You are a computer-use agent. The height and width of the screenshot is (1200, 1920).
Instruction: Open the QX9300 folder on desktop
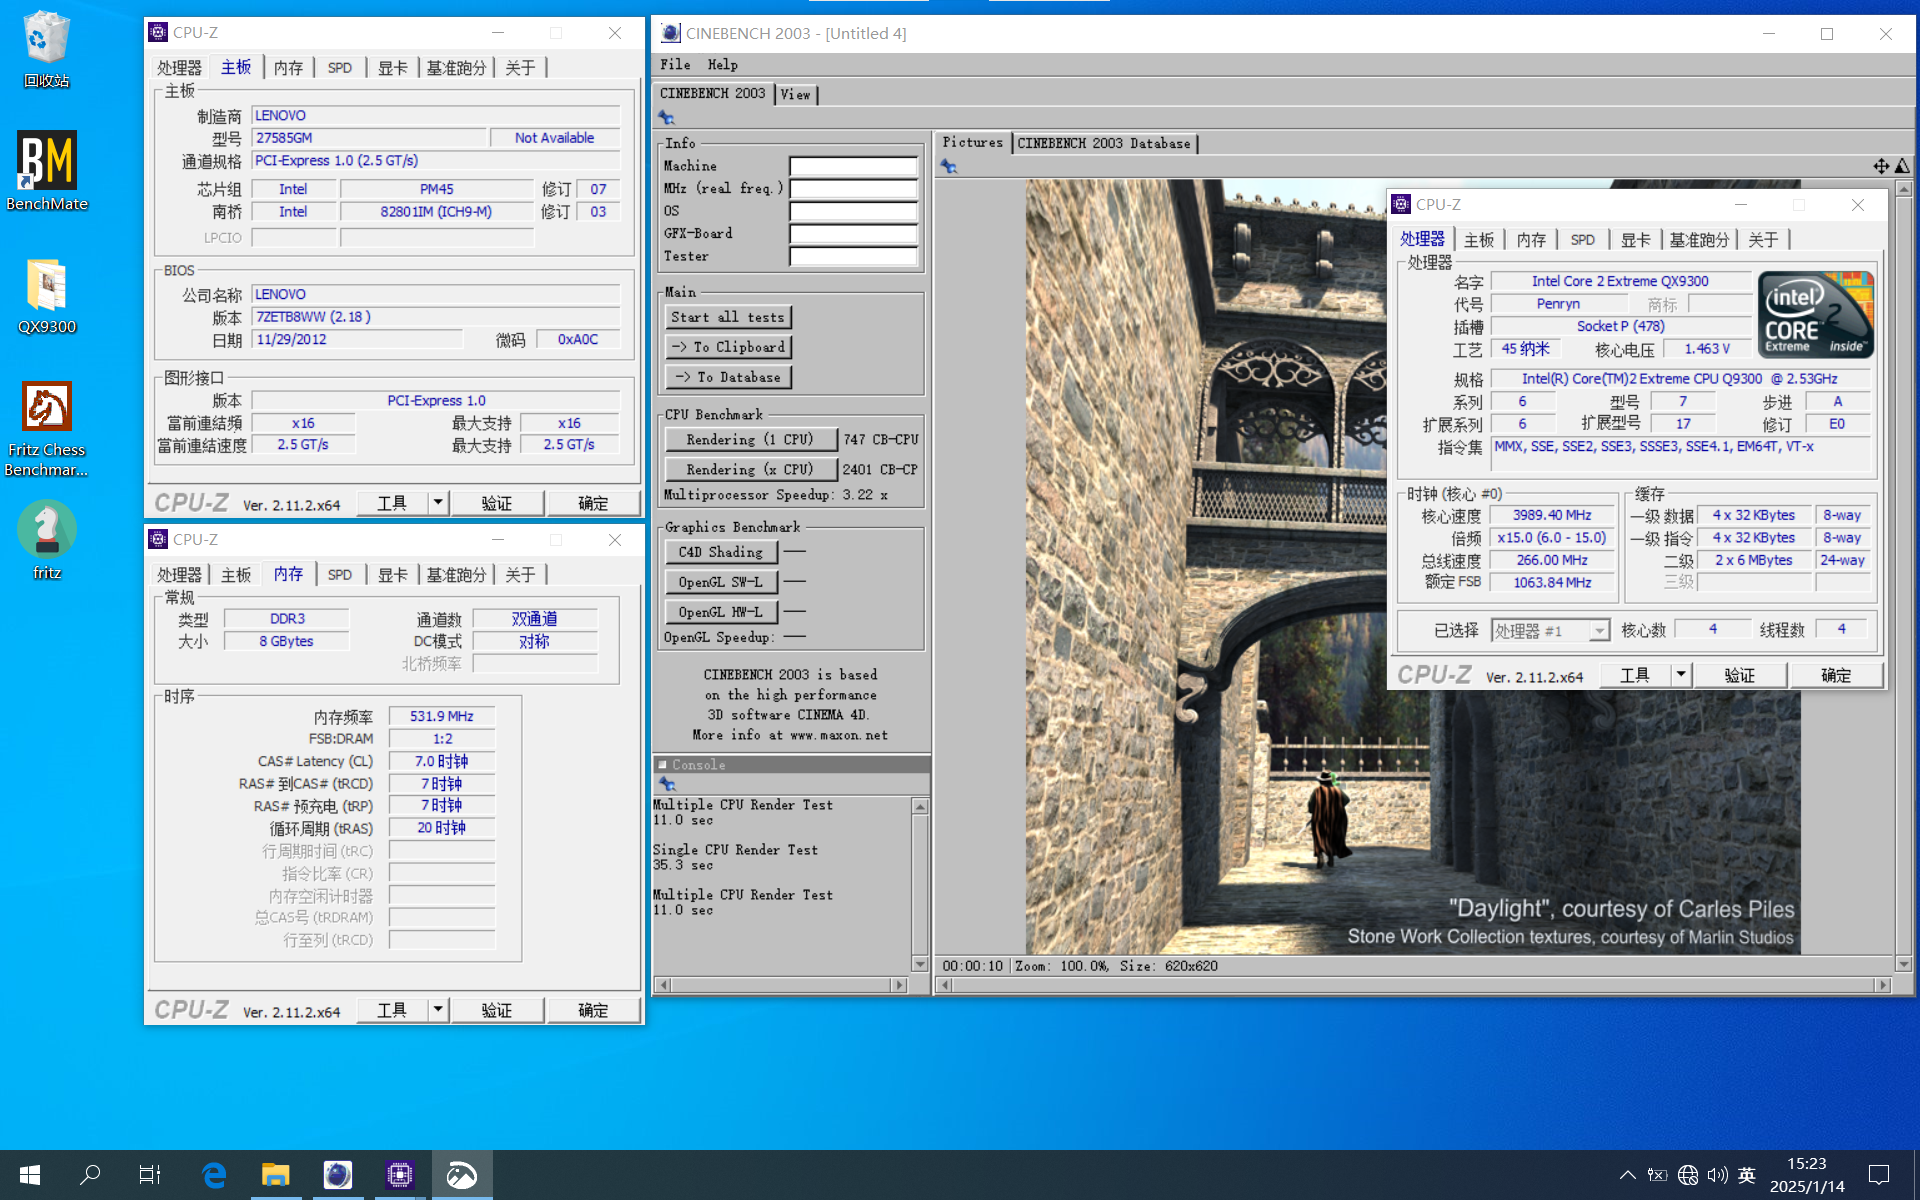(46, 296)
